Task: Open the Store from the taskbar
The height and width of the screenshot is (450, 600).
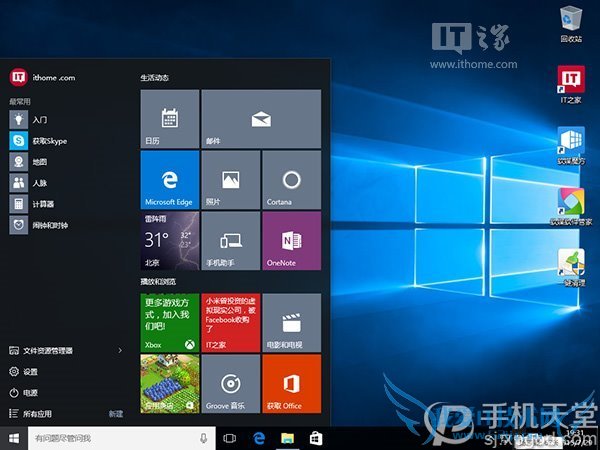Action: (x=316, y=438)
